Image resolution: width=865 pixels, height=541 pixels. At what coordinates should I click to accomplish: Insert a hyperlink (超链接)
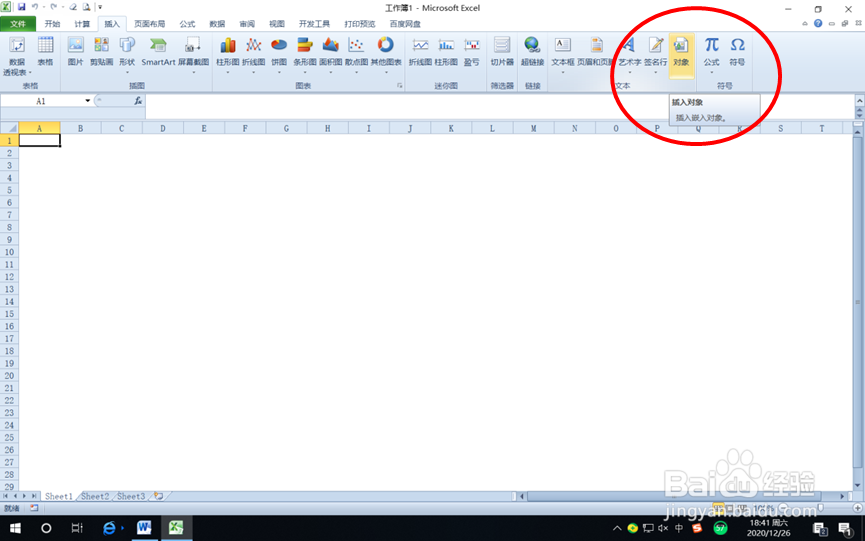tap(532, 52)
